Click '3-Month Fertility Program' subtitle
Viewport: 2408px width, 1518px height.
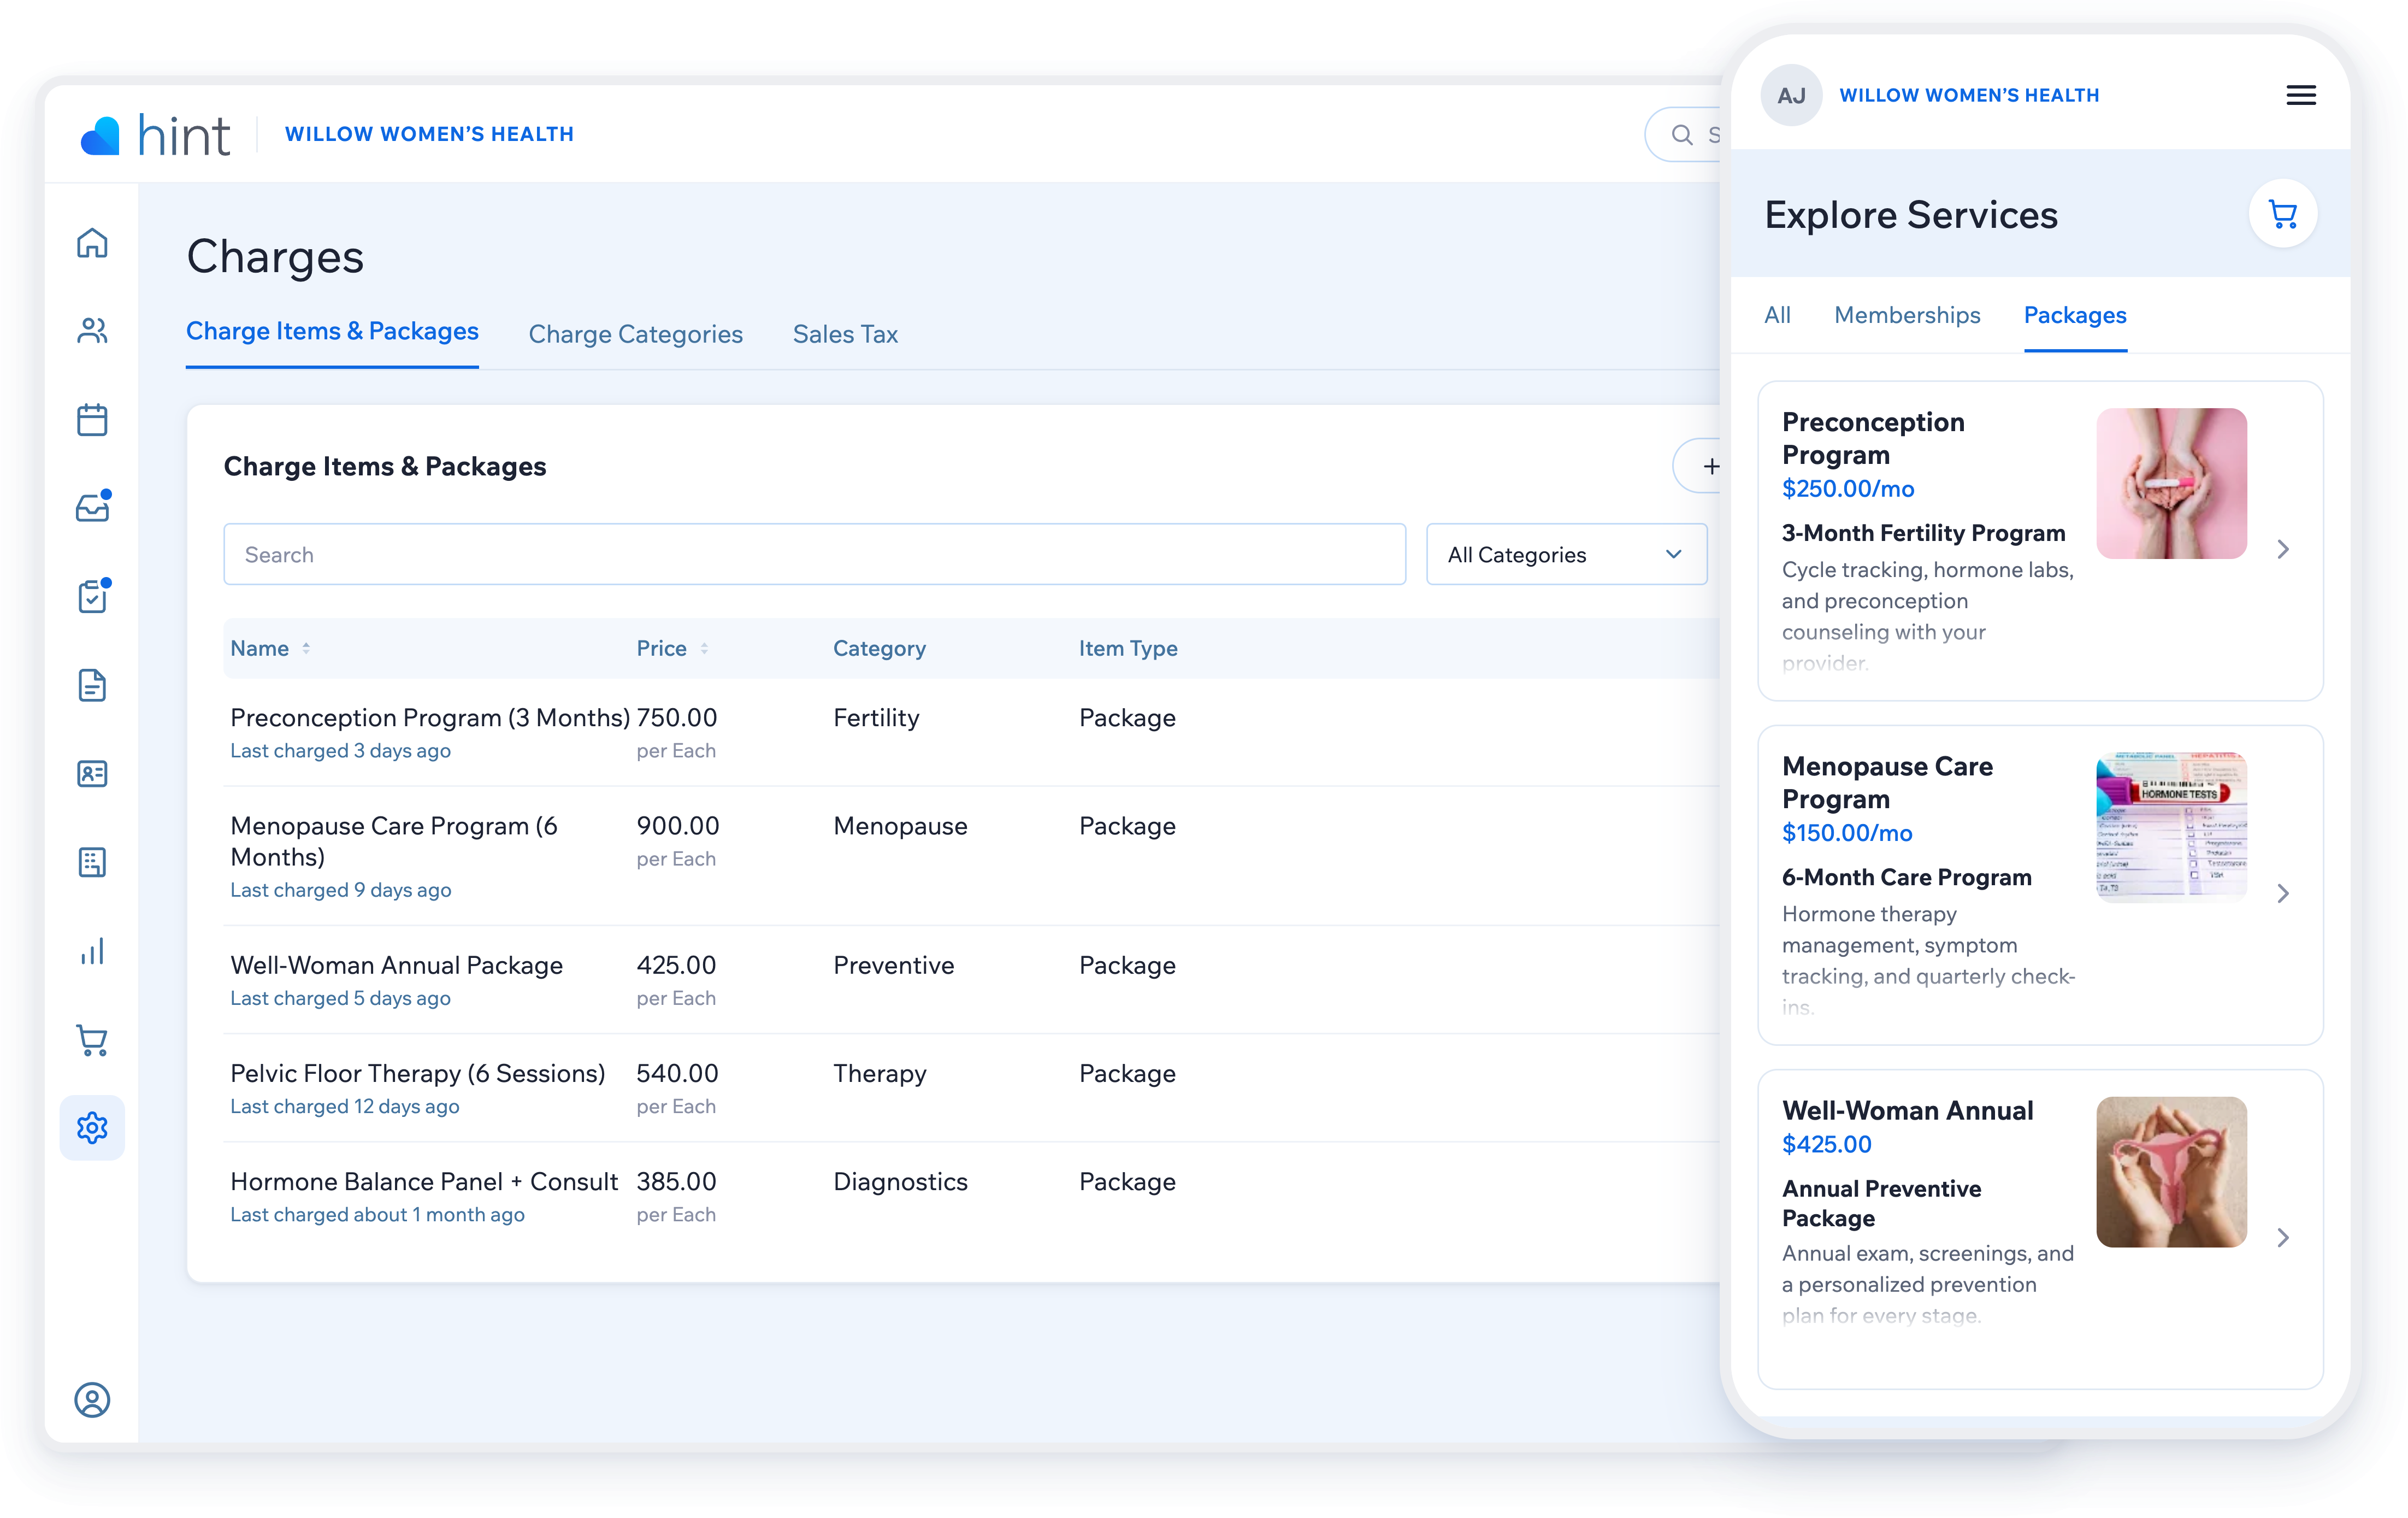point(1922,533)
